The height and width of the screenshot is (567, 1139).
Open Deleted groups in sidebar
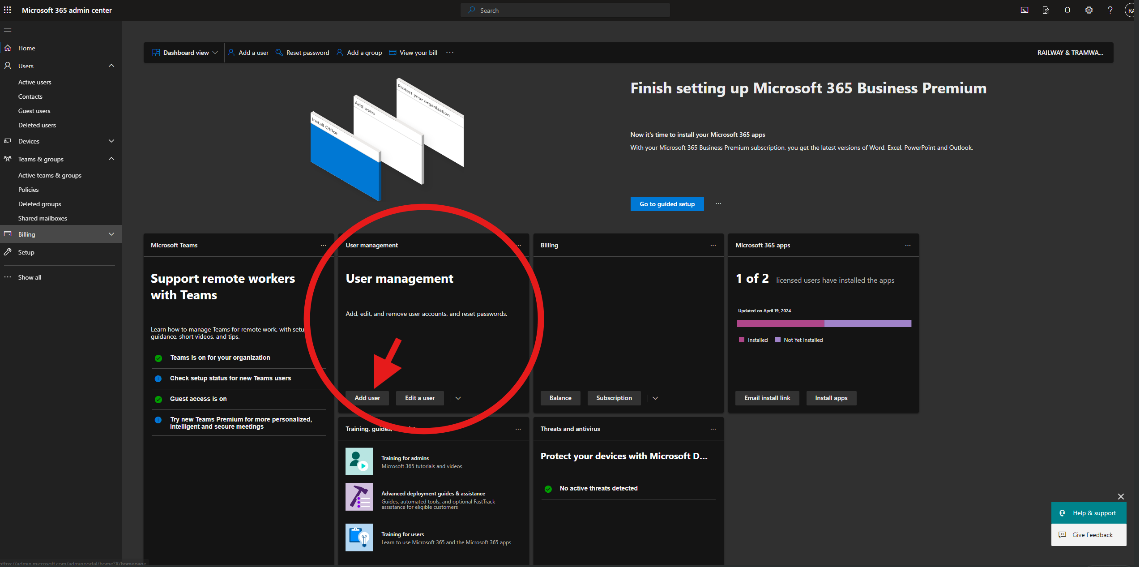click(40, 204)
